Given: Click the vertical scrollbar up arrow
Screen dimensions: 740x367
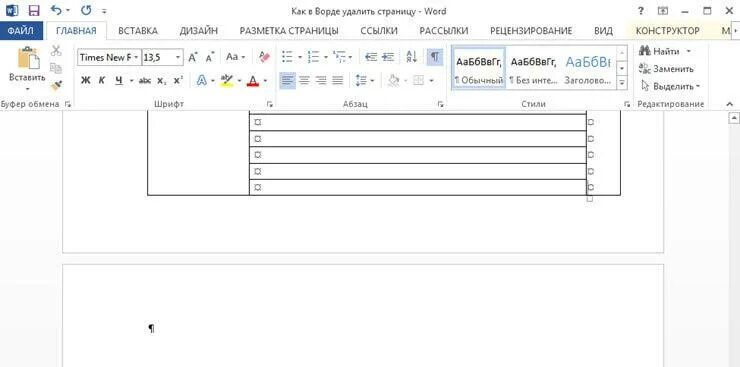Looking at the screenshot, I should [733, 117].
